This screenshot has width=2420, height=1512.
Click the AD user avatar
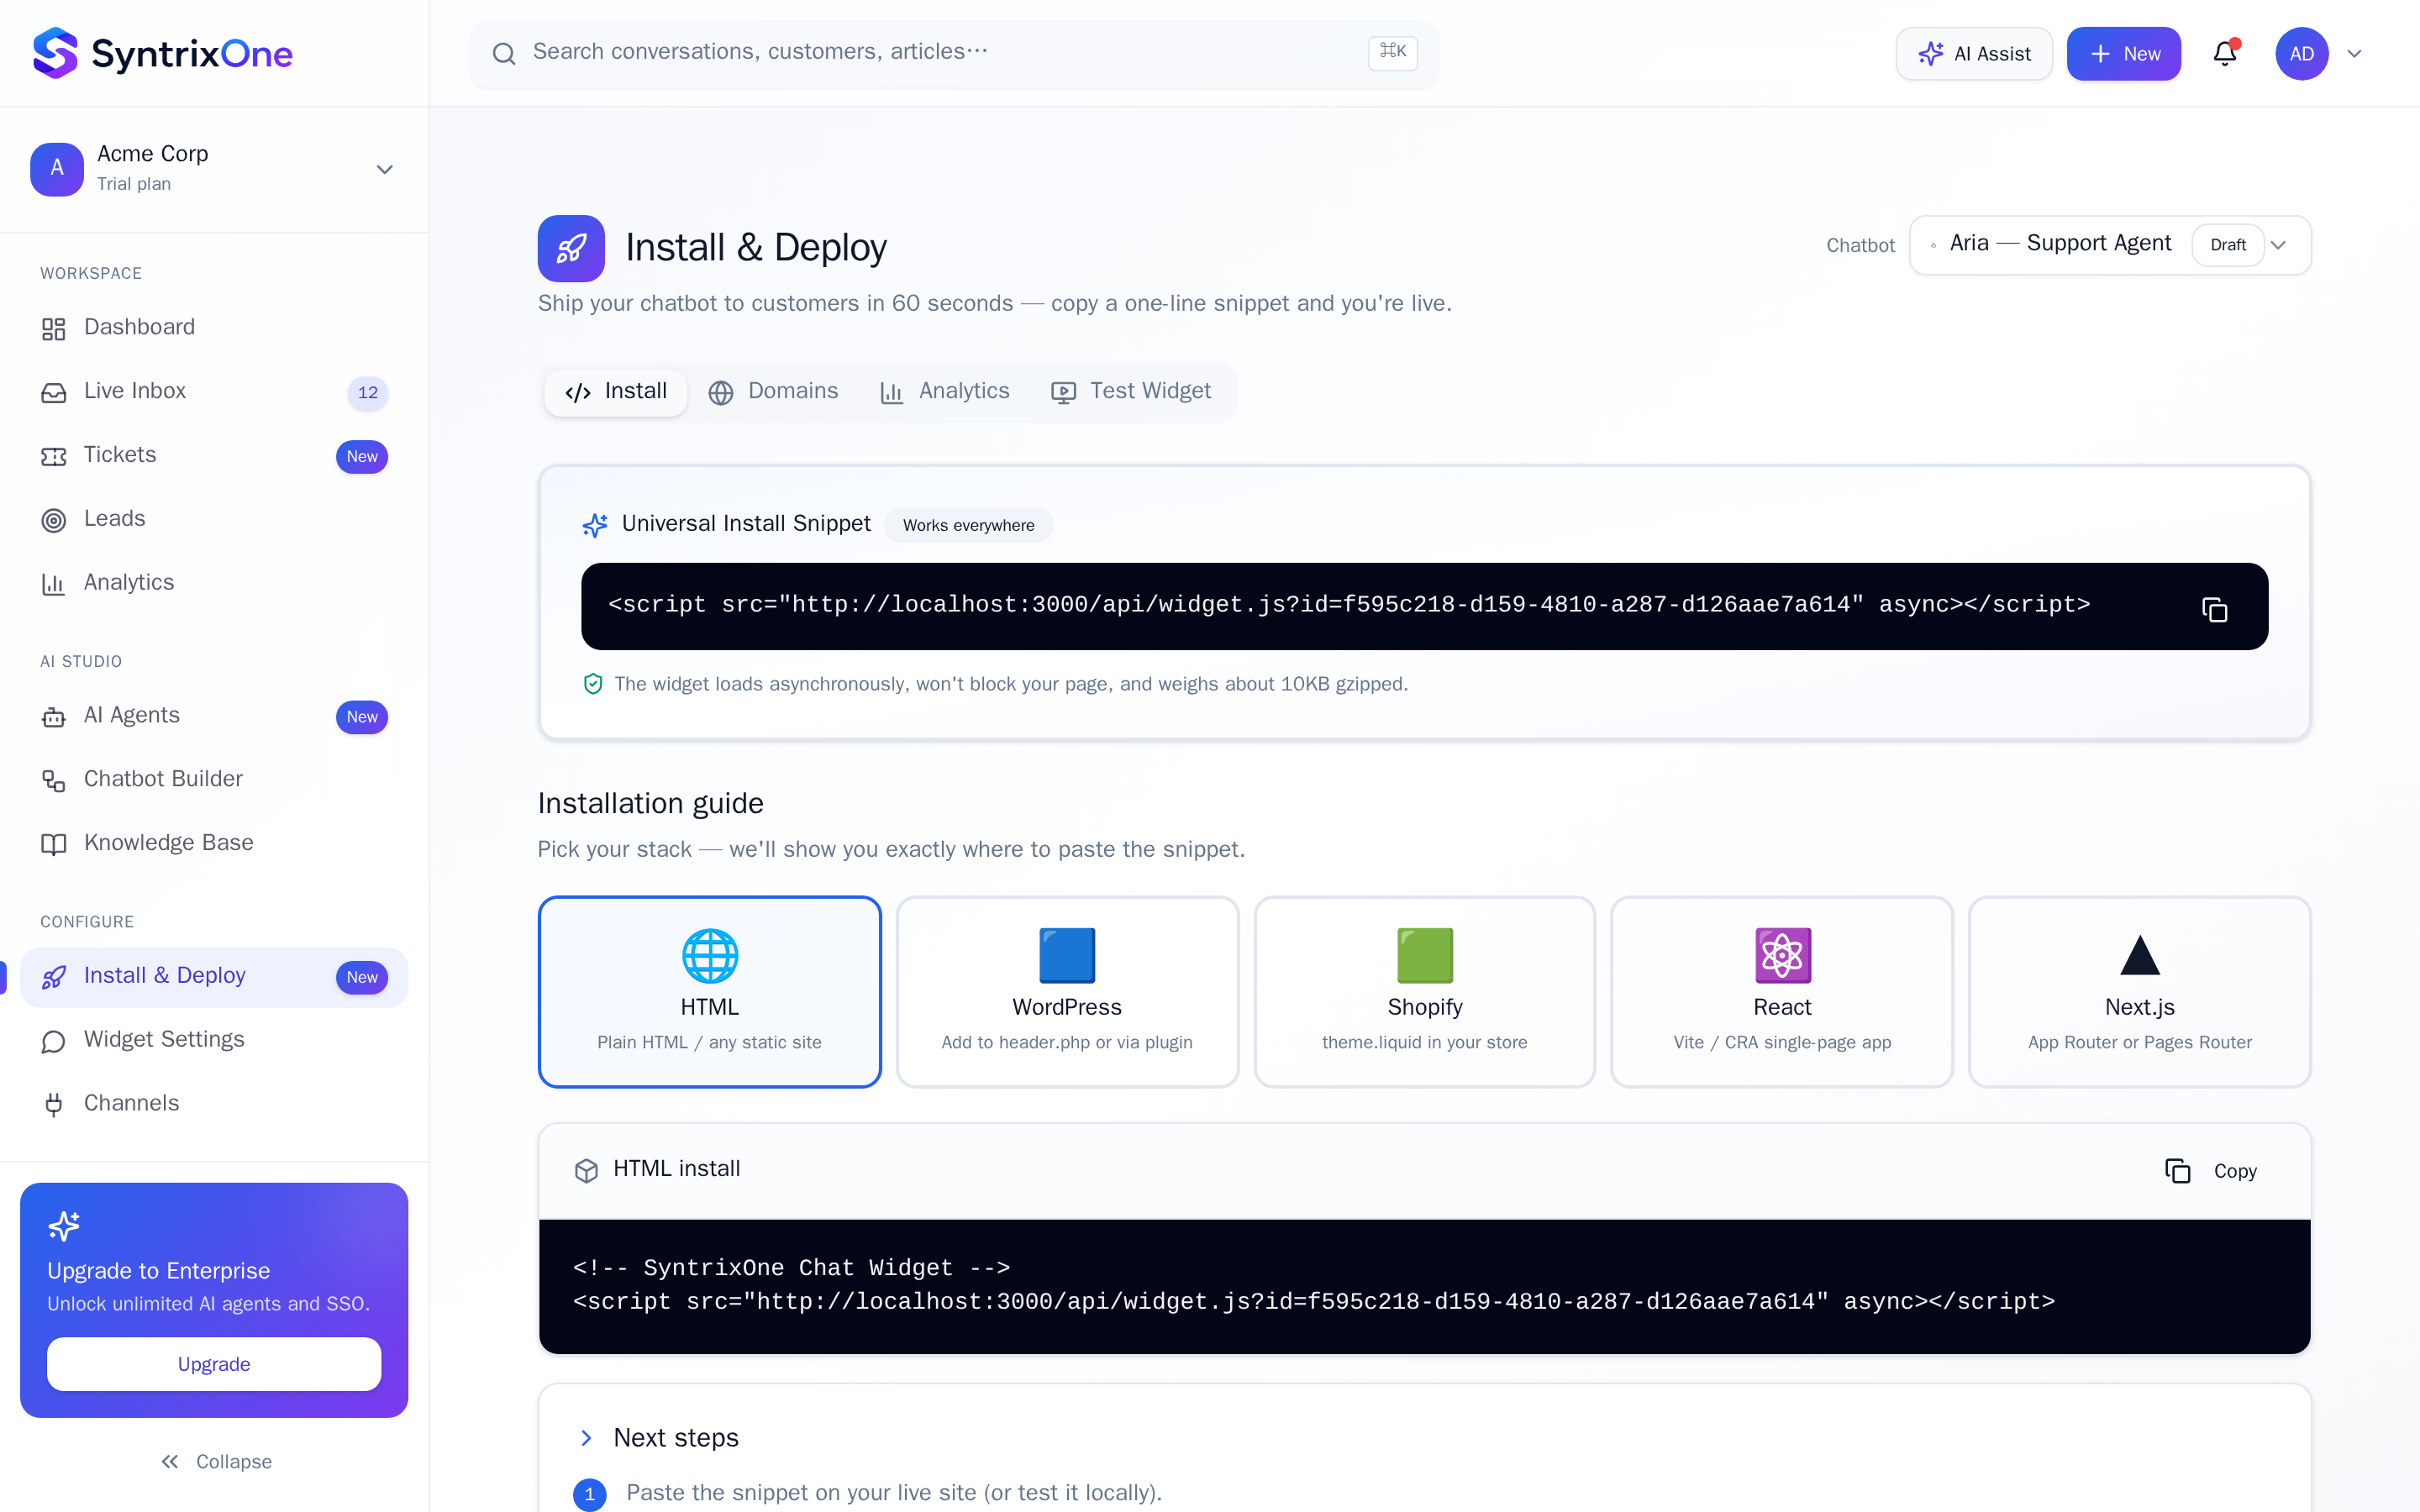pyautogui.click(x=2302, y=54)
